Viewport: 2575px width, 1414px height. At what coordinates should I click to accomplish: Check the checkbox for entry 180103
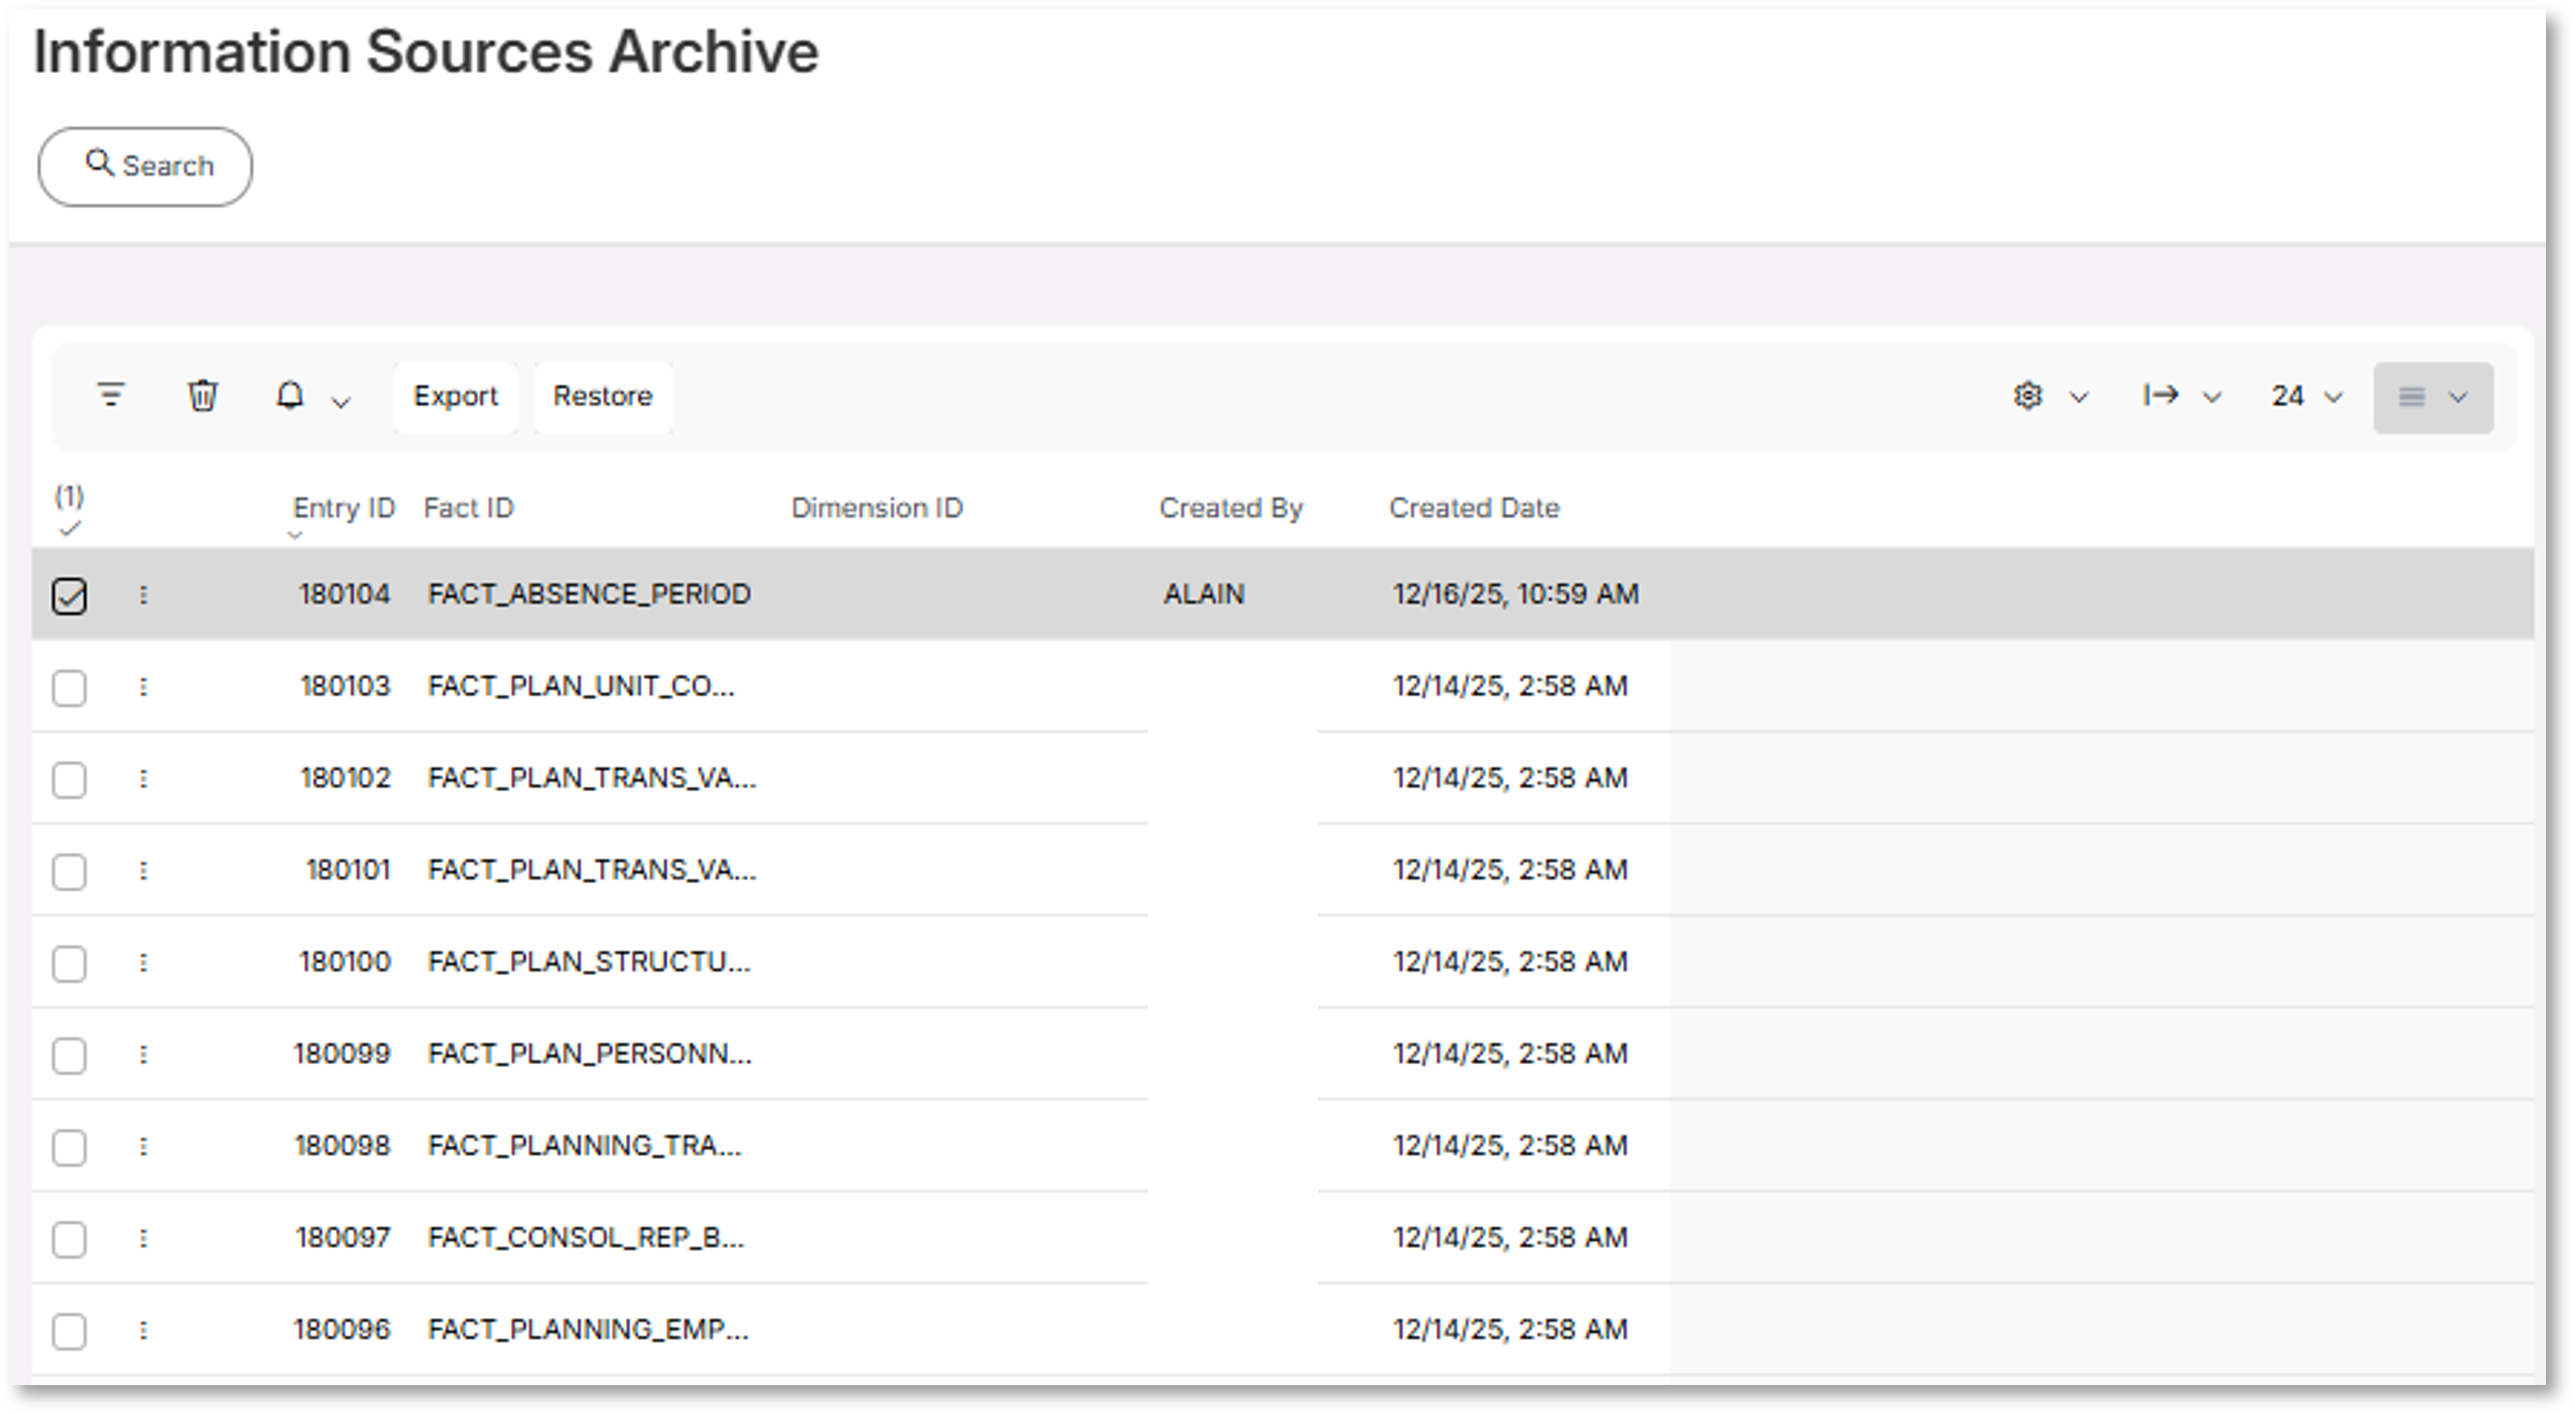point(69,688)
